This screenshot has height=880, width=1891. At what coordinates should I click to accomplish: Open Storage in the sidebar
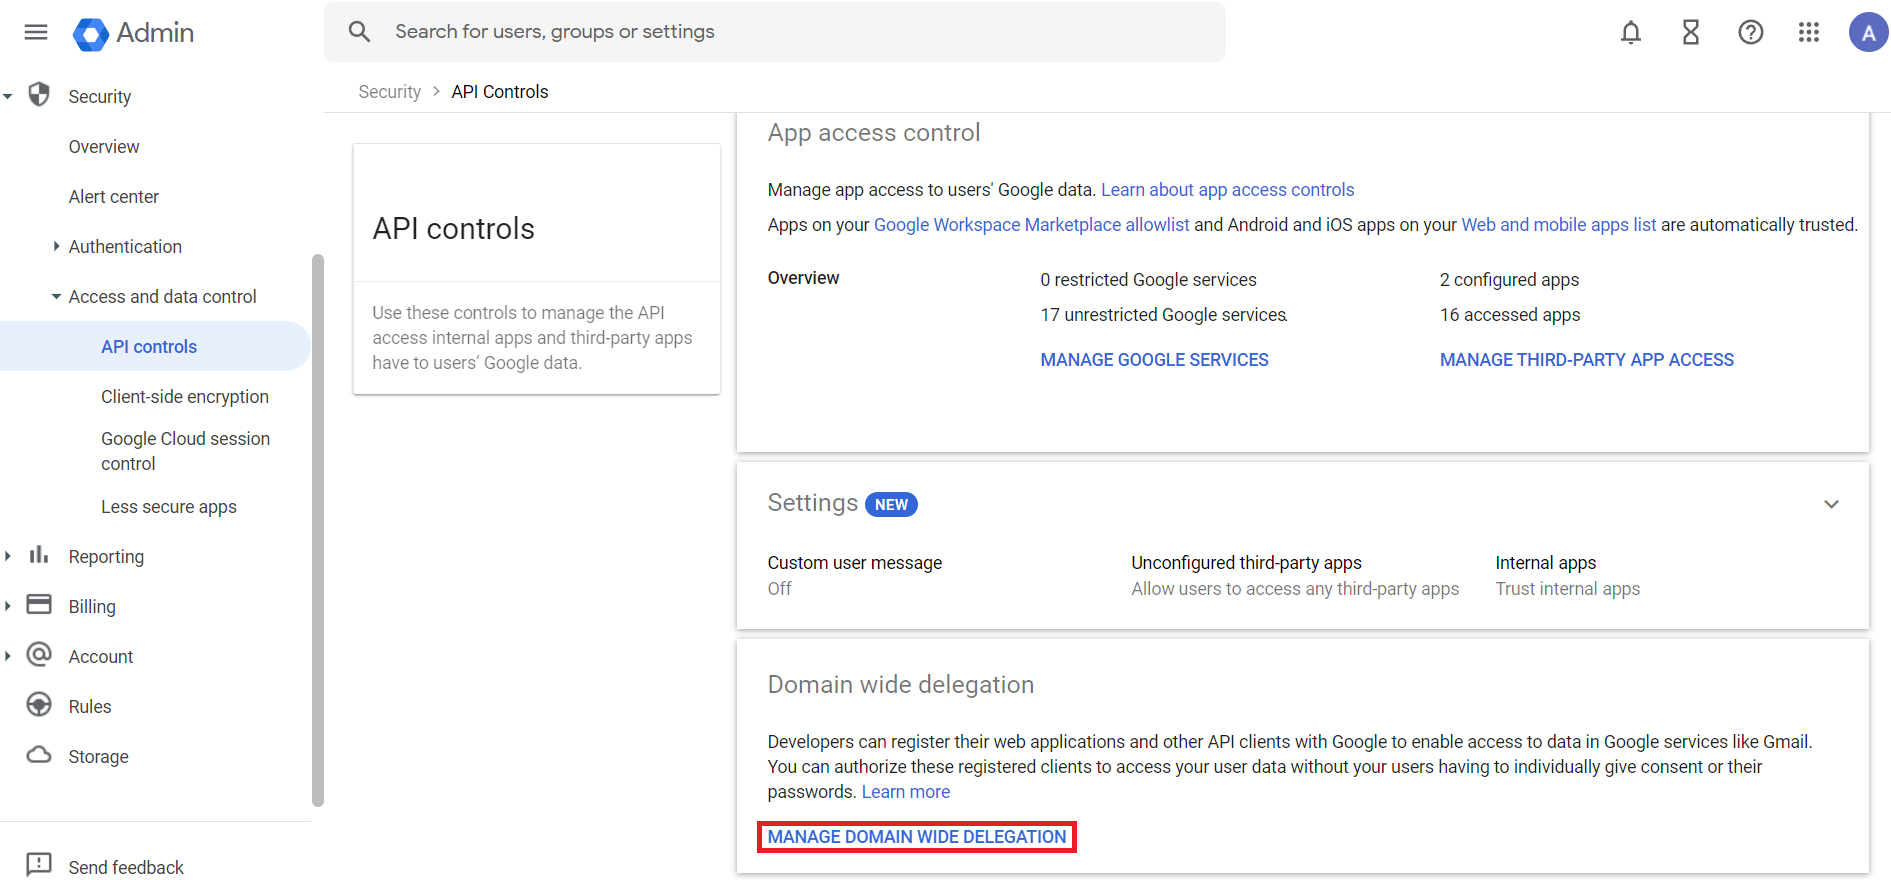(98, 757)
